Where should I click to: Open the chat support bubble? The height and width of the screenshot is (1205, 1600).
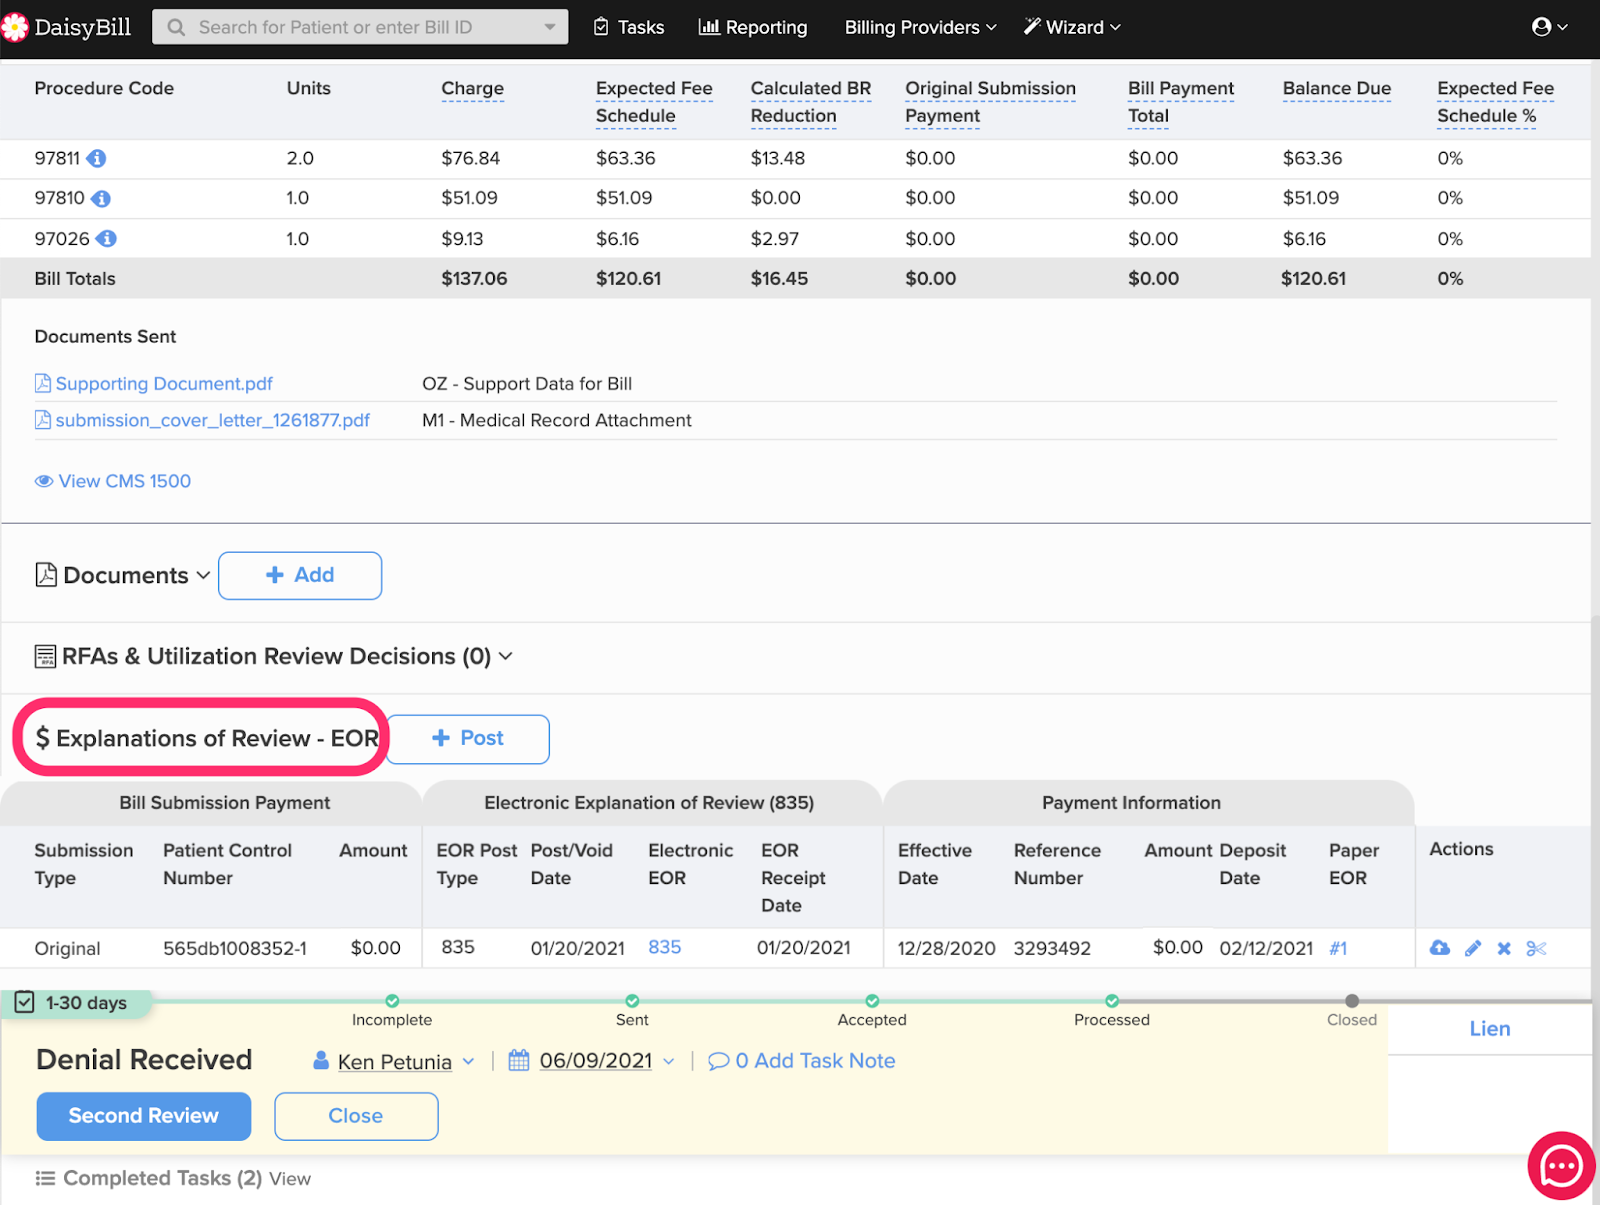(x=1561, y=1166)
